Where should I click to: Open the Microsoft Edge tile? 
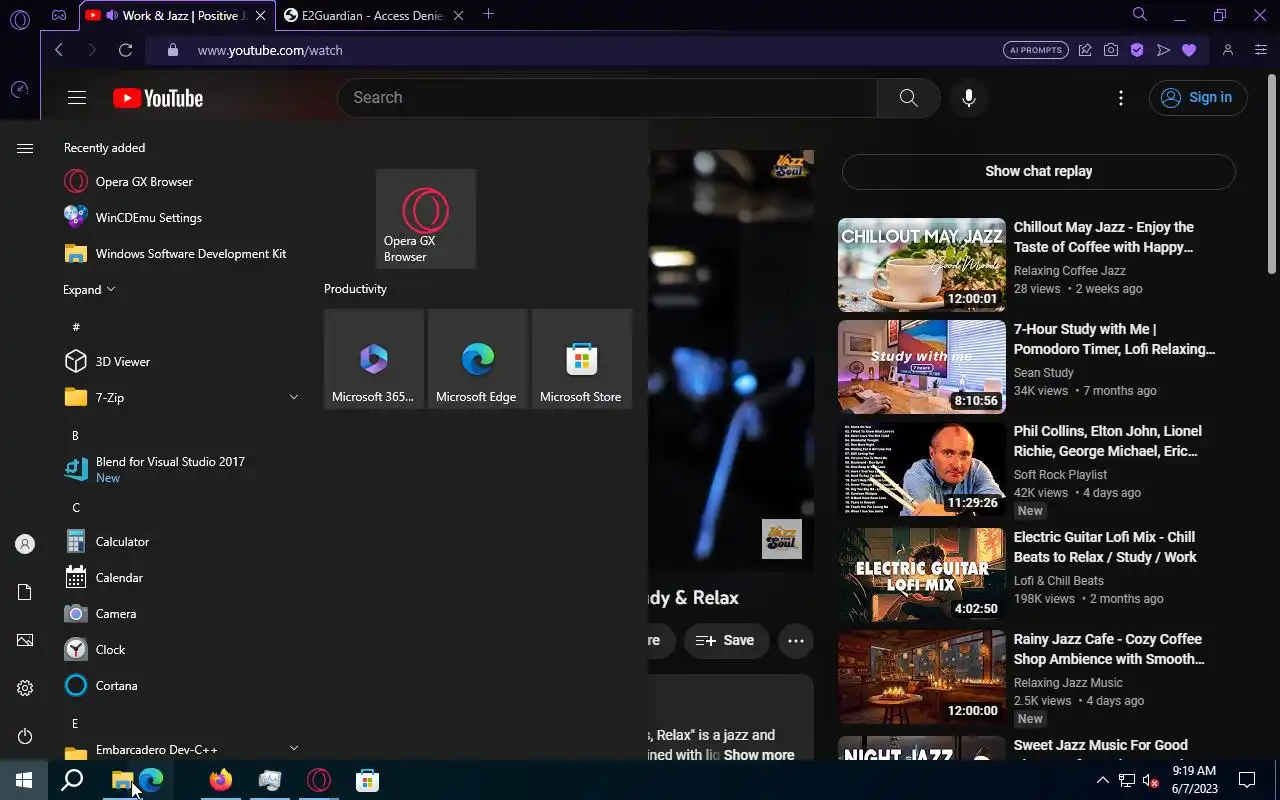pos(478,359)
